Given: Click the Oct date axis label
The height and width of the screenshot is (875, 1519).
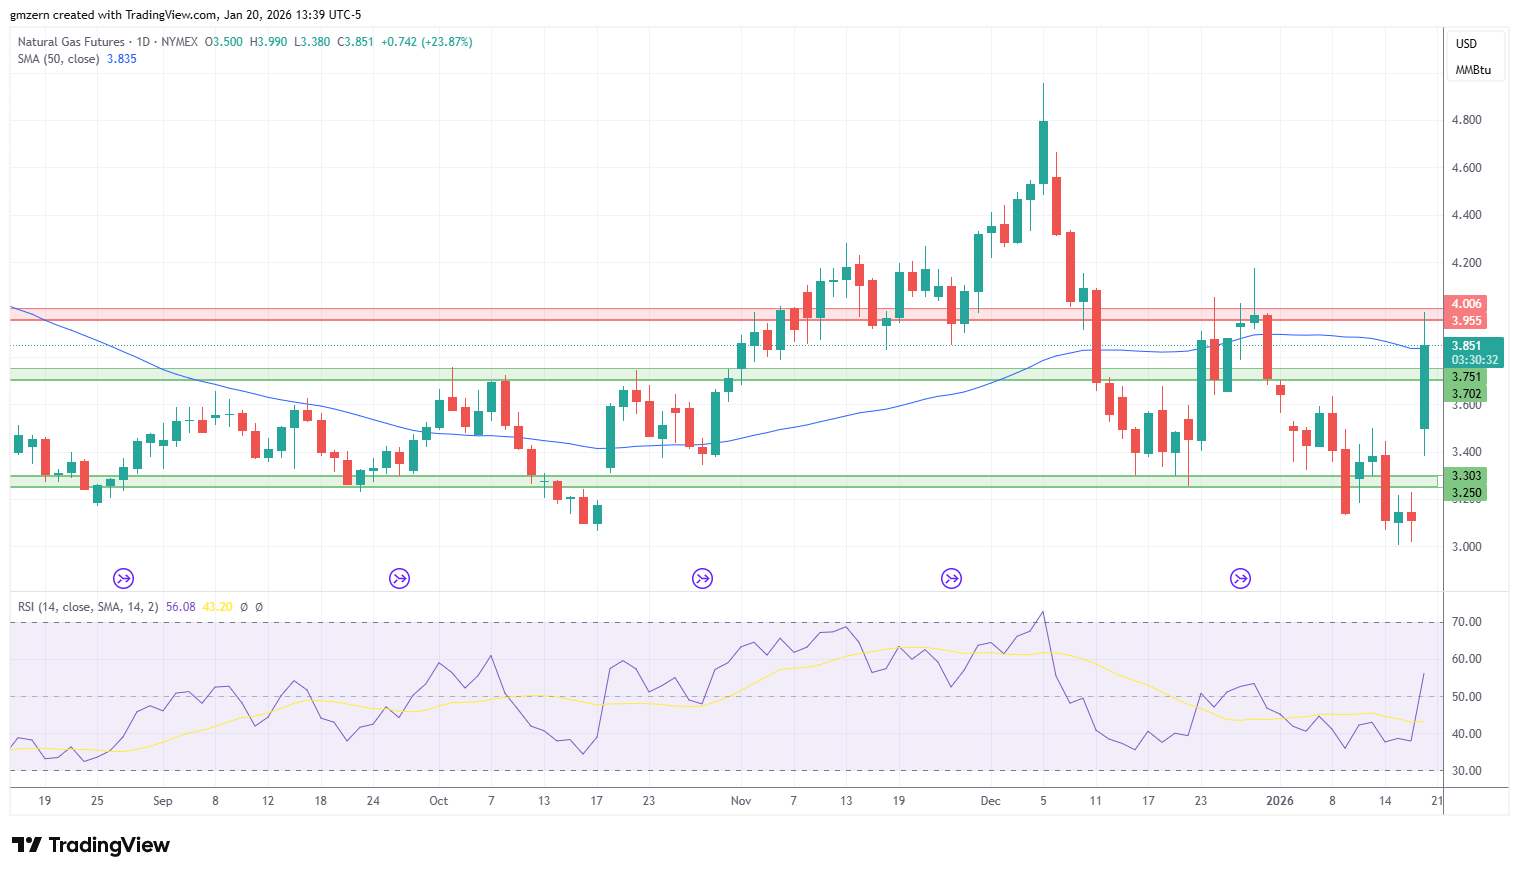Looking at the screenshot, I should (x=438, y=801).
